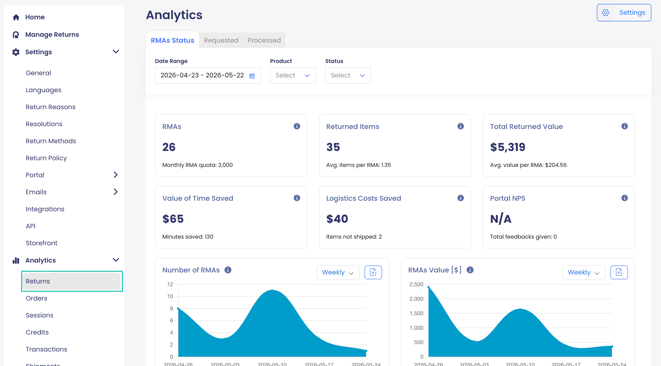Click the Value of Time Saved $65
The image size is (661, 366).
click(173, 219)
